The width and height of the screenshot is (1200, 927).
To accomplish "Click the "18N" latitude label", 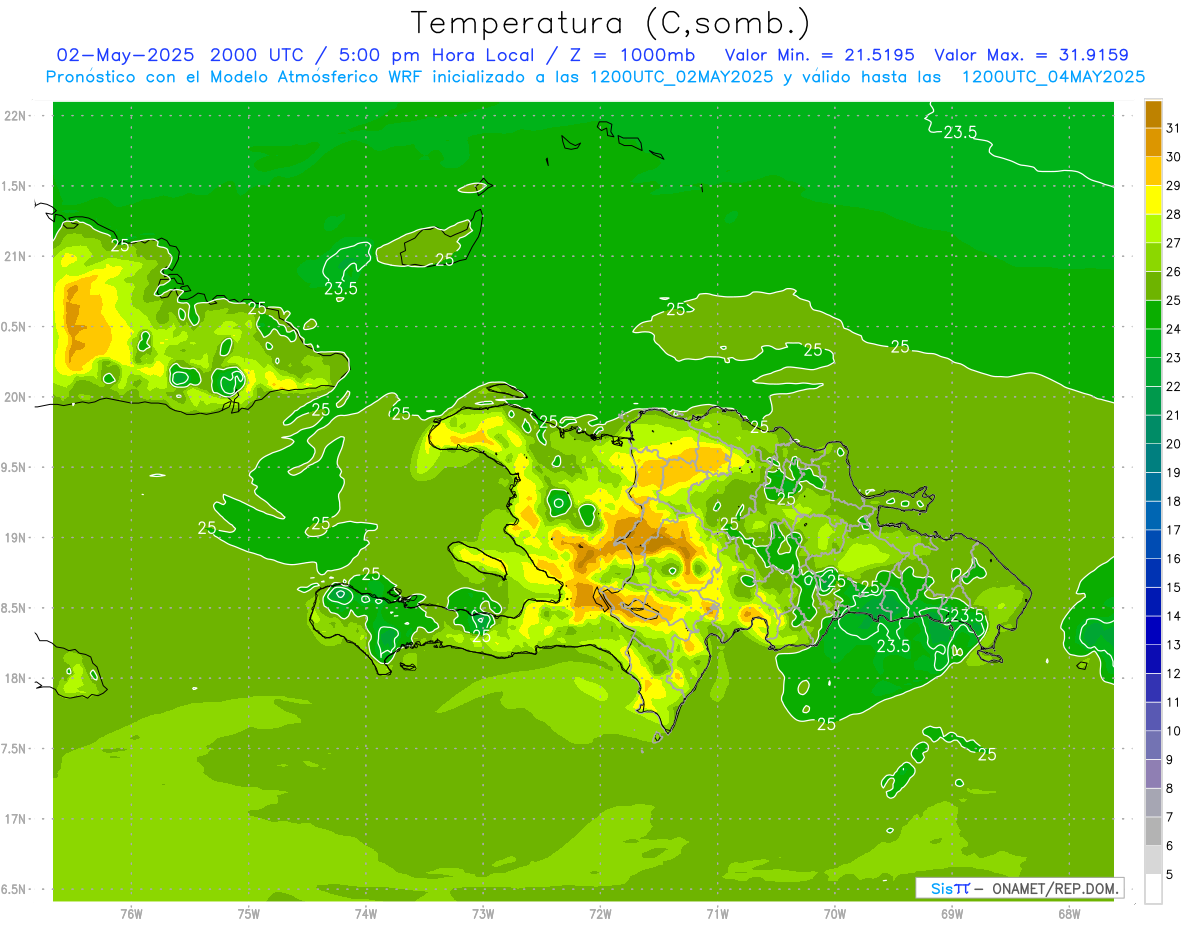I will click(x=14, y=678).
